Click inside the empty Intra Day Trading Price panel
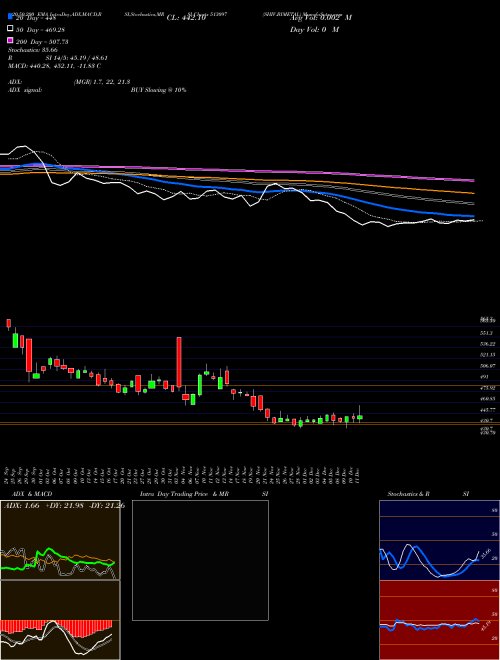Viewport: 500px width, 660px height. 200,560
